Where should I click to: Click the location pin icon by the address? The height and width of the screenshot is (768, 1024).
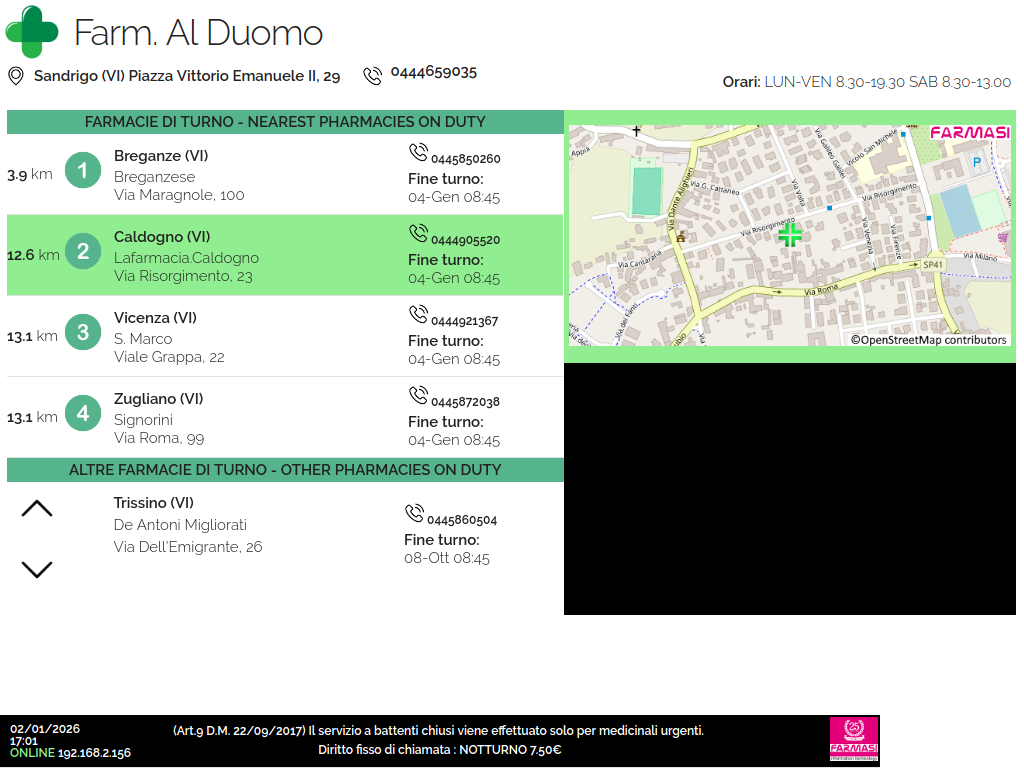16,76
